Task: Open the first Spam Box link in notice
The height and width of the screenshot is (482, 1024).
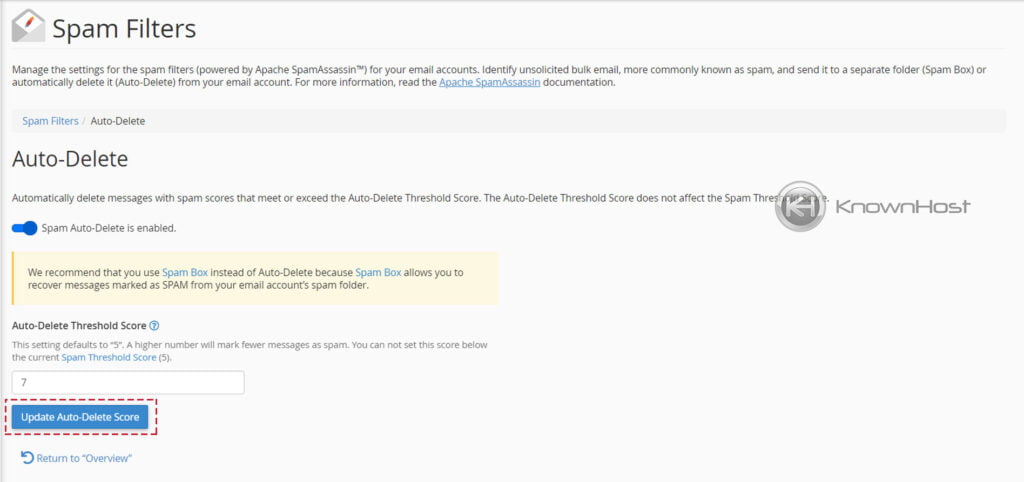Action: point(185,272)
